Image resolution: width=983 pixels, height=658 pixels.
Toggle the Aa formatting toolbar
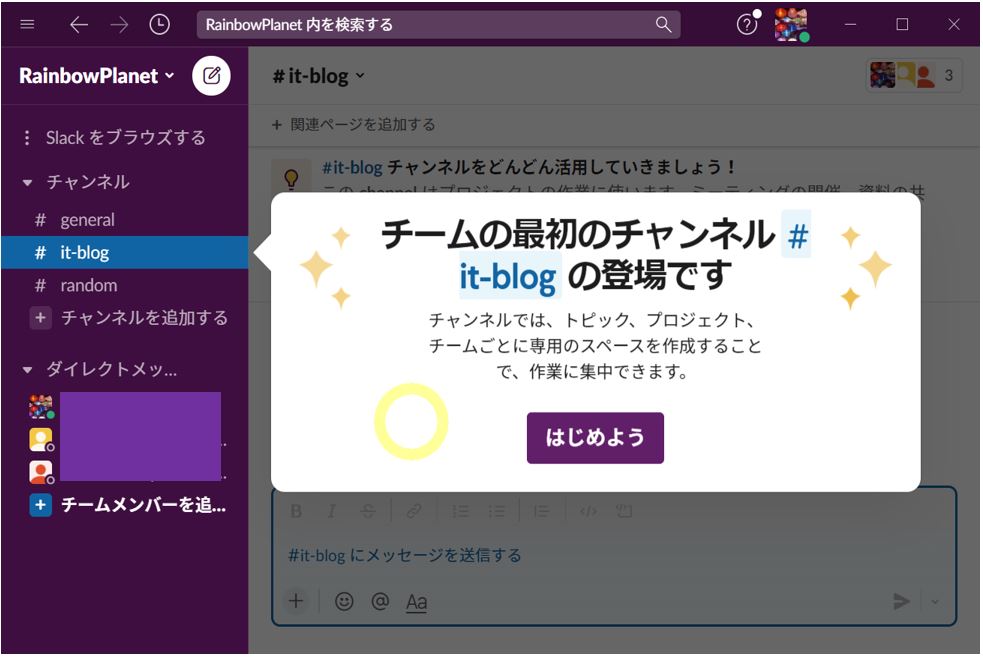click(416, 602)
